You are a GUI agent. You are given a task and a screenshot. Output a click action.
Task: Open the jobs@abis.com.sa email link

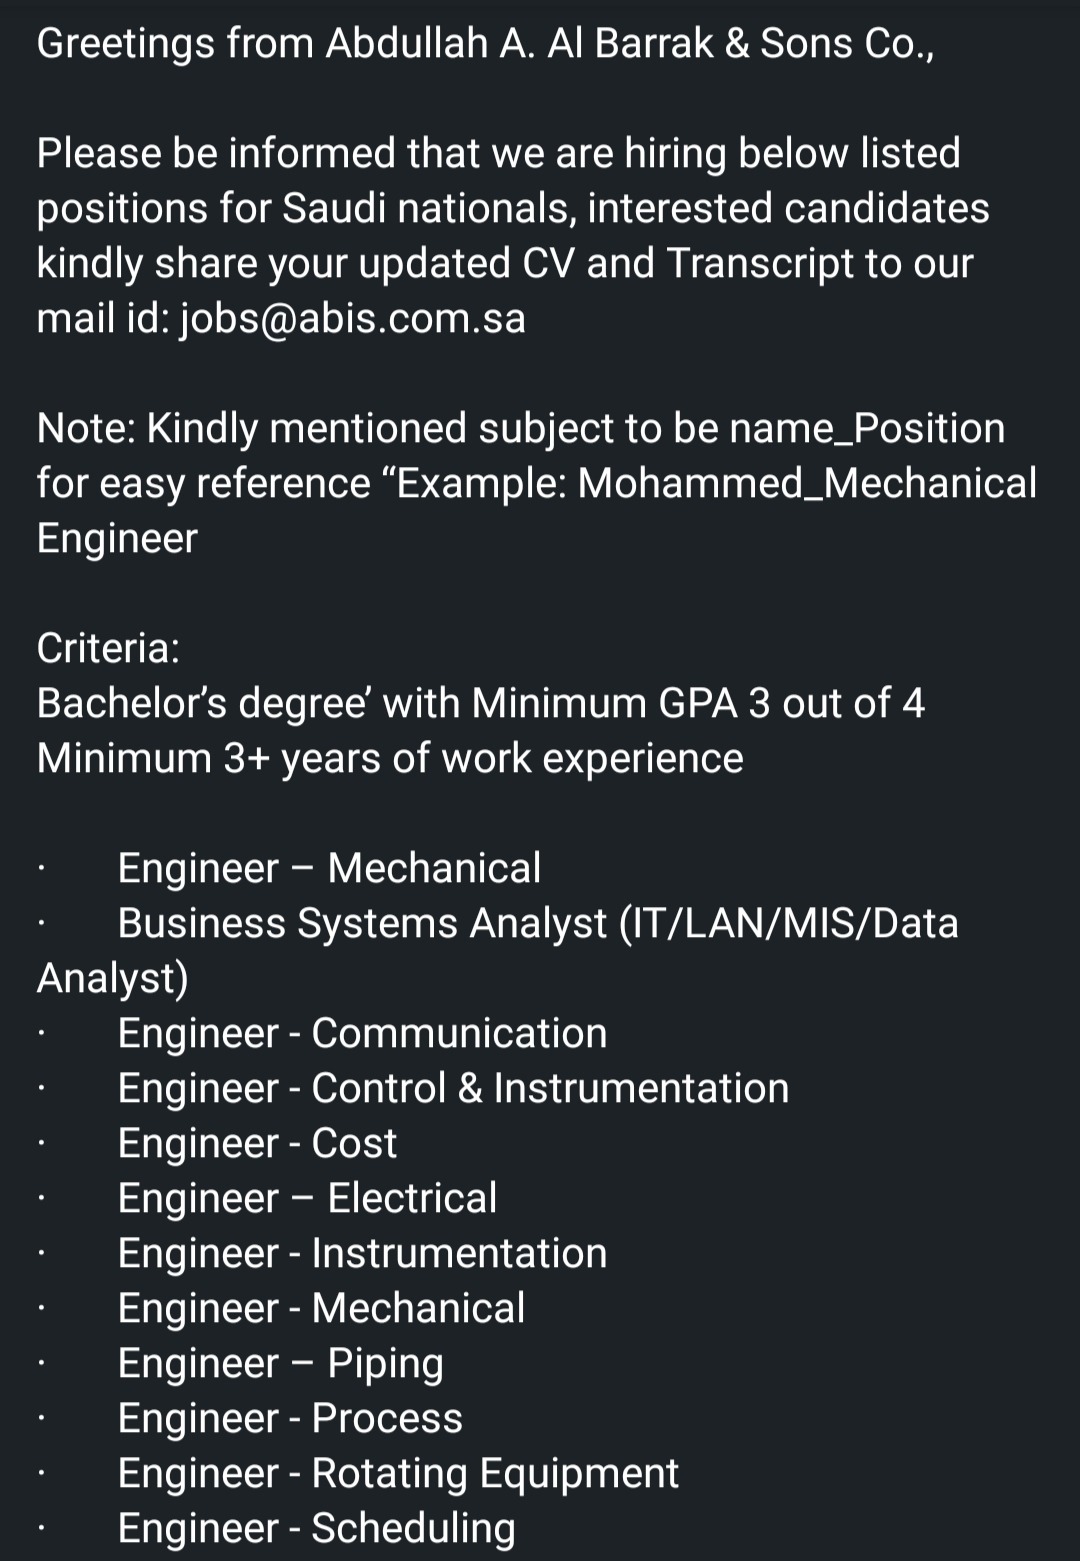tap(352, 318)
